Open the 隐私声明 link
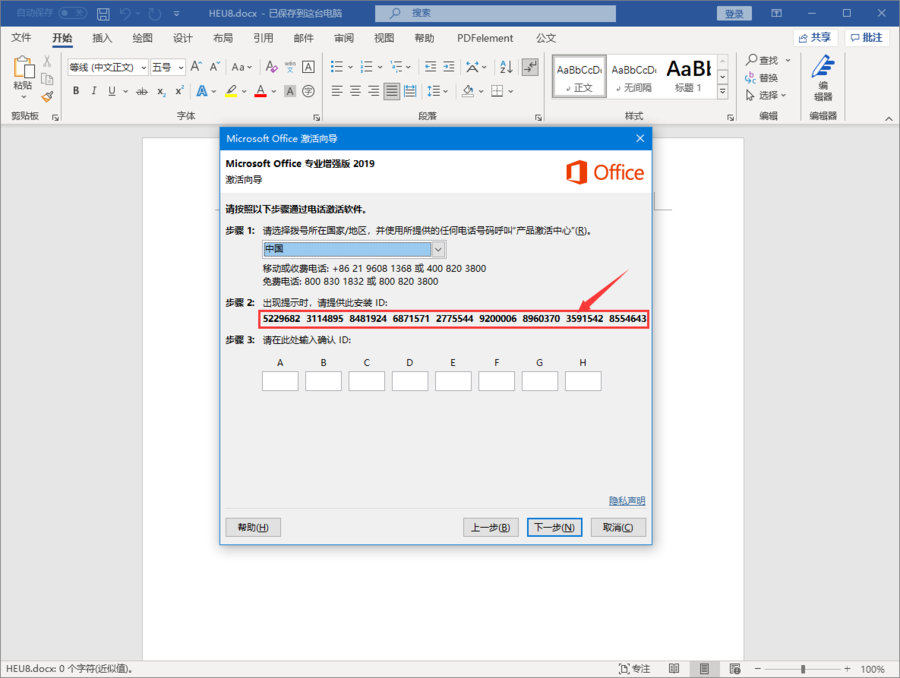The width and height of the screenshot is (900, 678). coord(627,500)
